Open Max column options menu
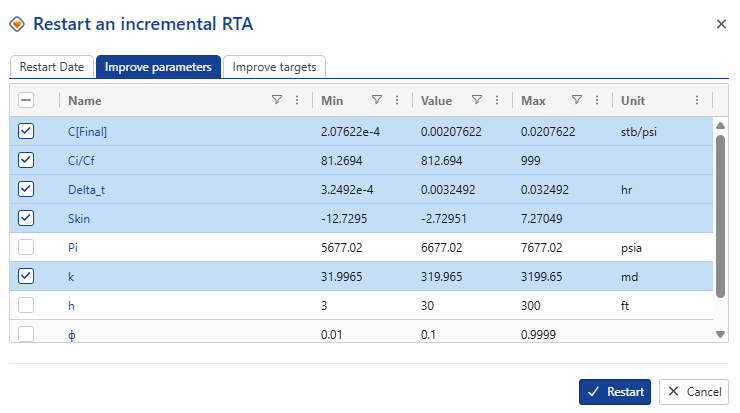This screenshot has height=413, width=740. coord(597,100)
